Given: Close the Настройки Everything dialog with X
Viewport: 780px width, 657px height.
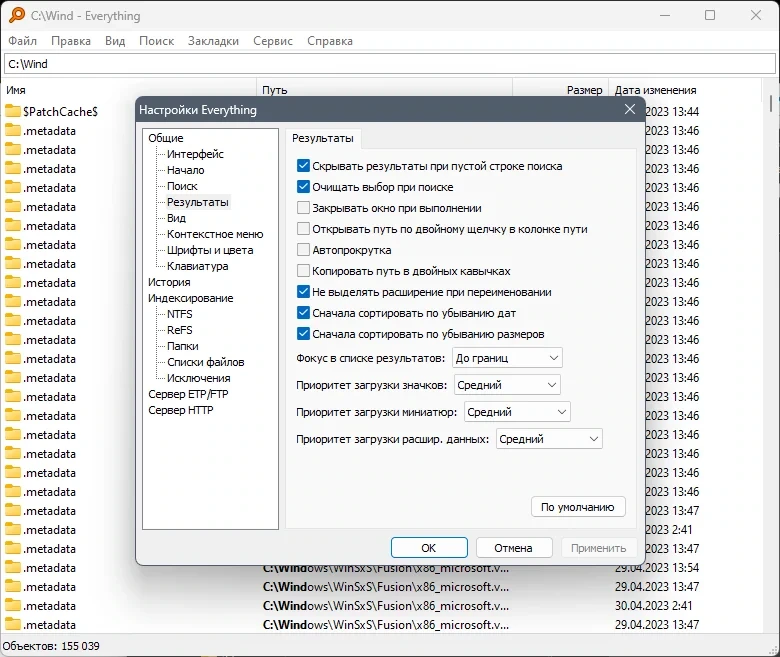Looking at the screenshot, I should pyautogui.click(x=630, y=109).
